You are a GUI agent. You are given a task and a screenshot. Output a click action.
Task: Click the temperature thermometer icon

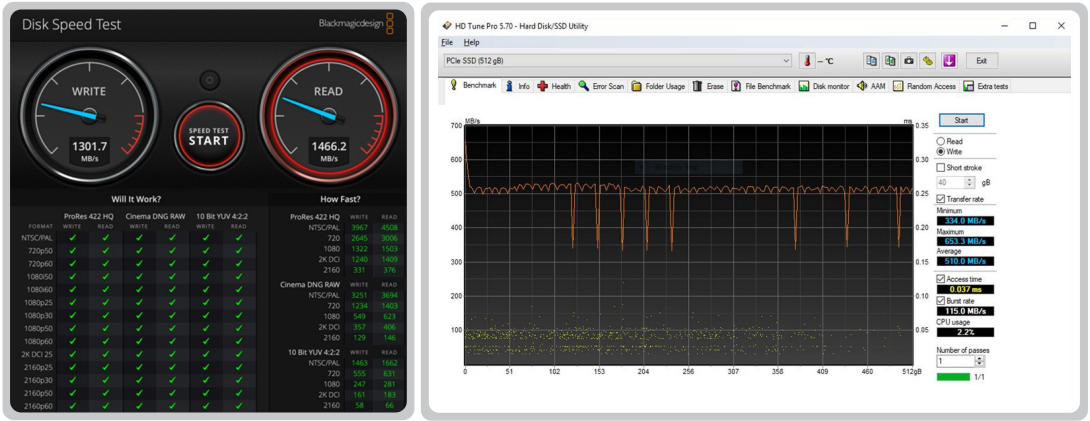tap(806, 60)
